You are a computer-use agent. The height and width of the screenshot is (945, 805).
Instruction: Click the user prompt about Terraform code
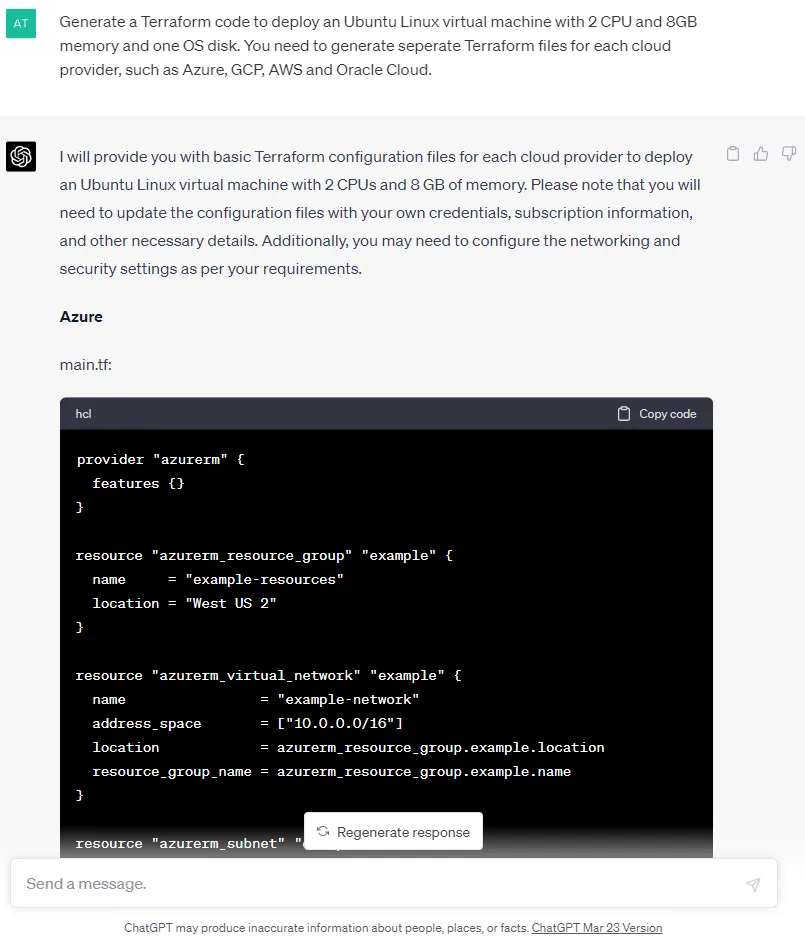pos(378,46)
